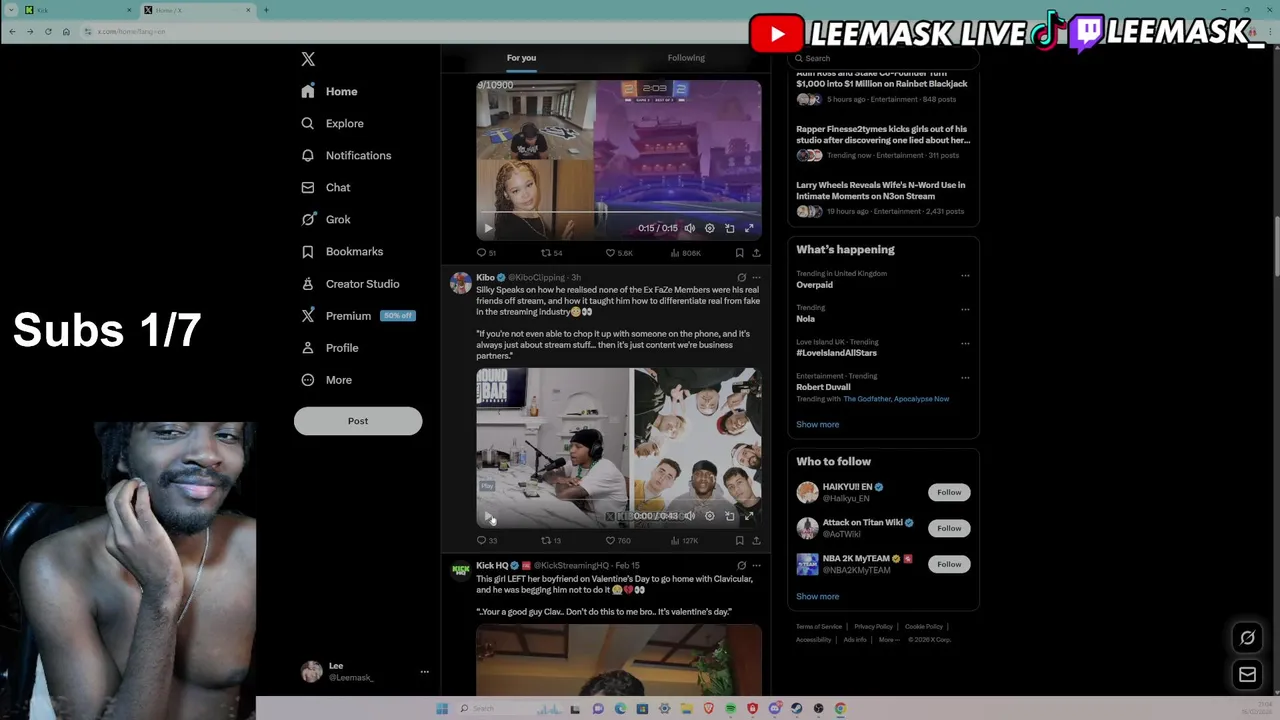Open Windows Start on taskbar

(x=442, y=708)
